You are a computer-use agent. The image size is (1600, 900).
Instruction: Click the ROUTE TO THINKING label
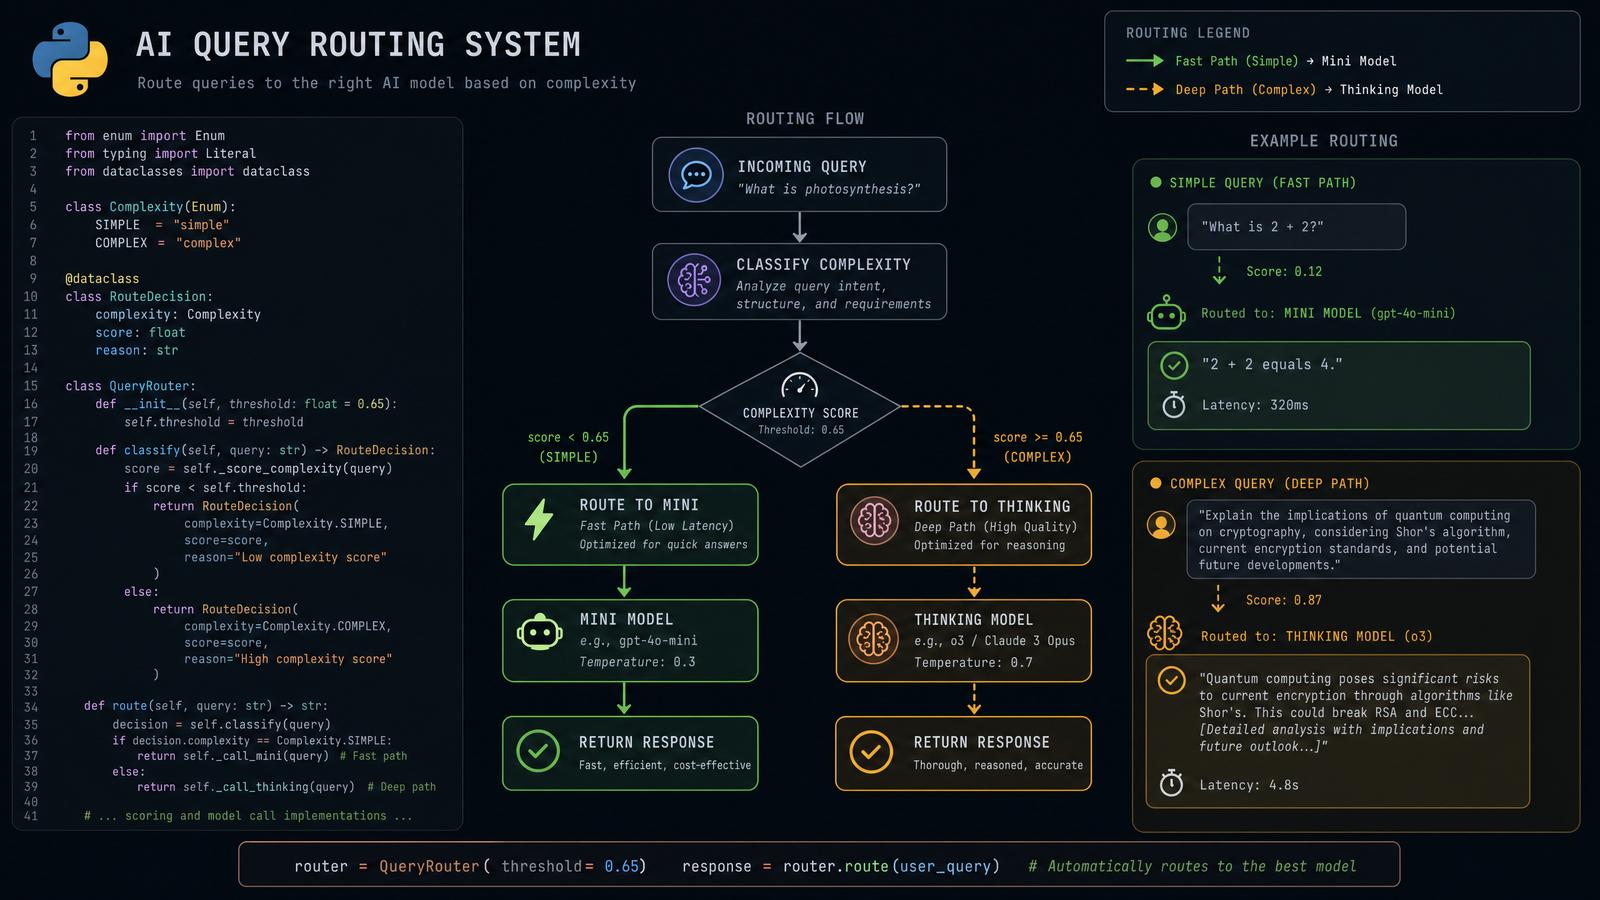(x=992, y=507)
